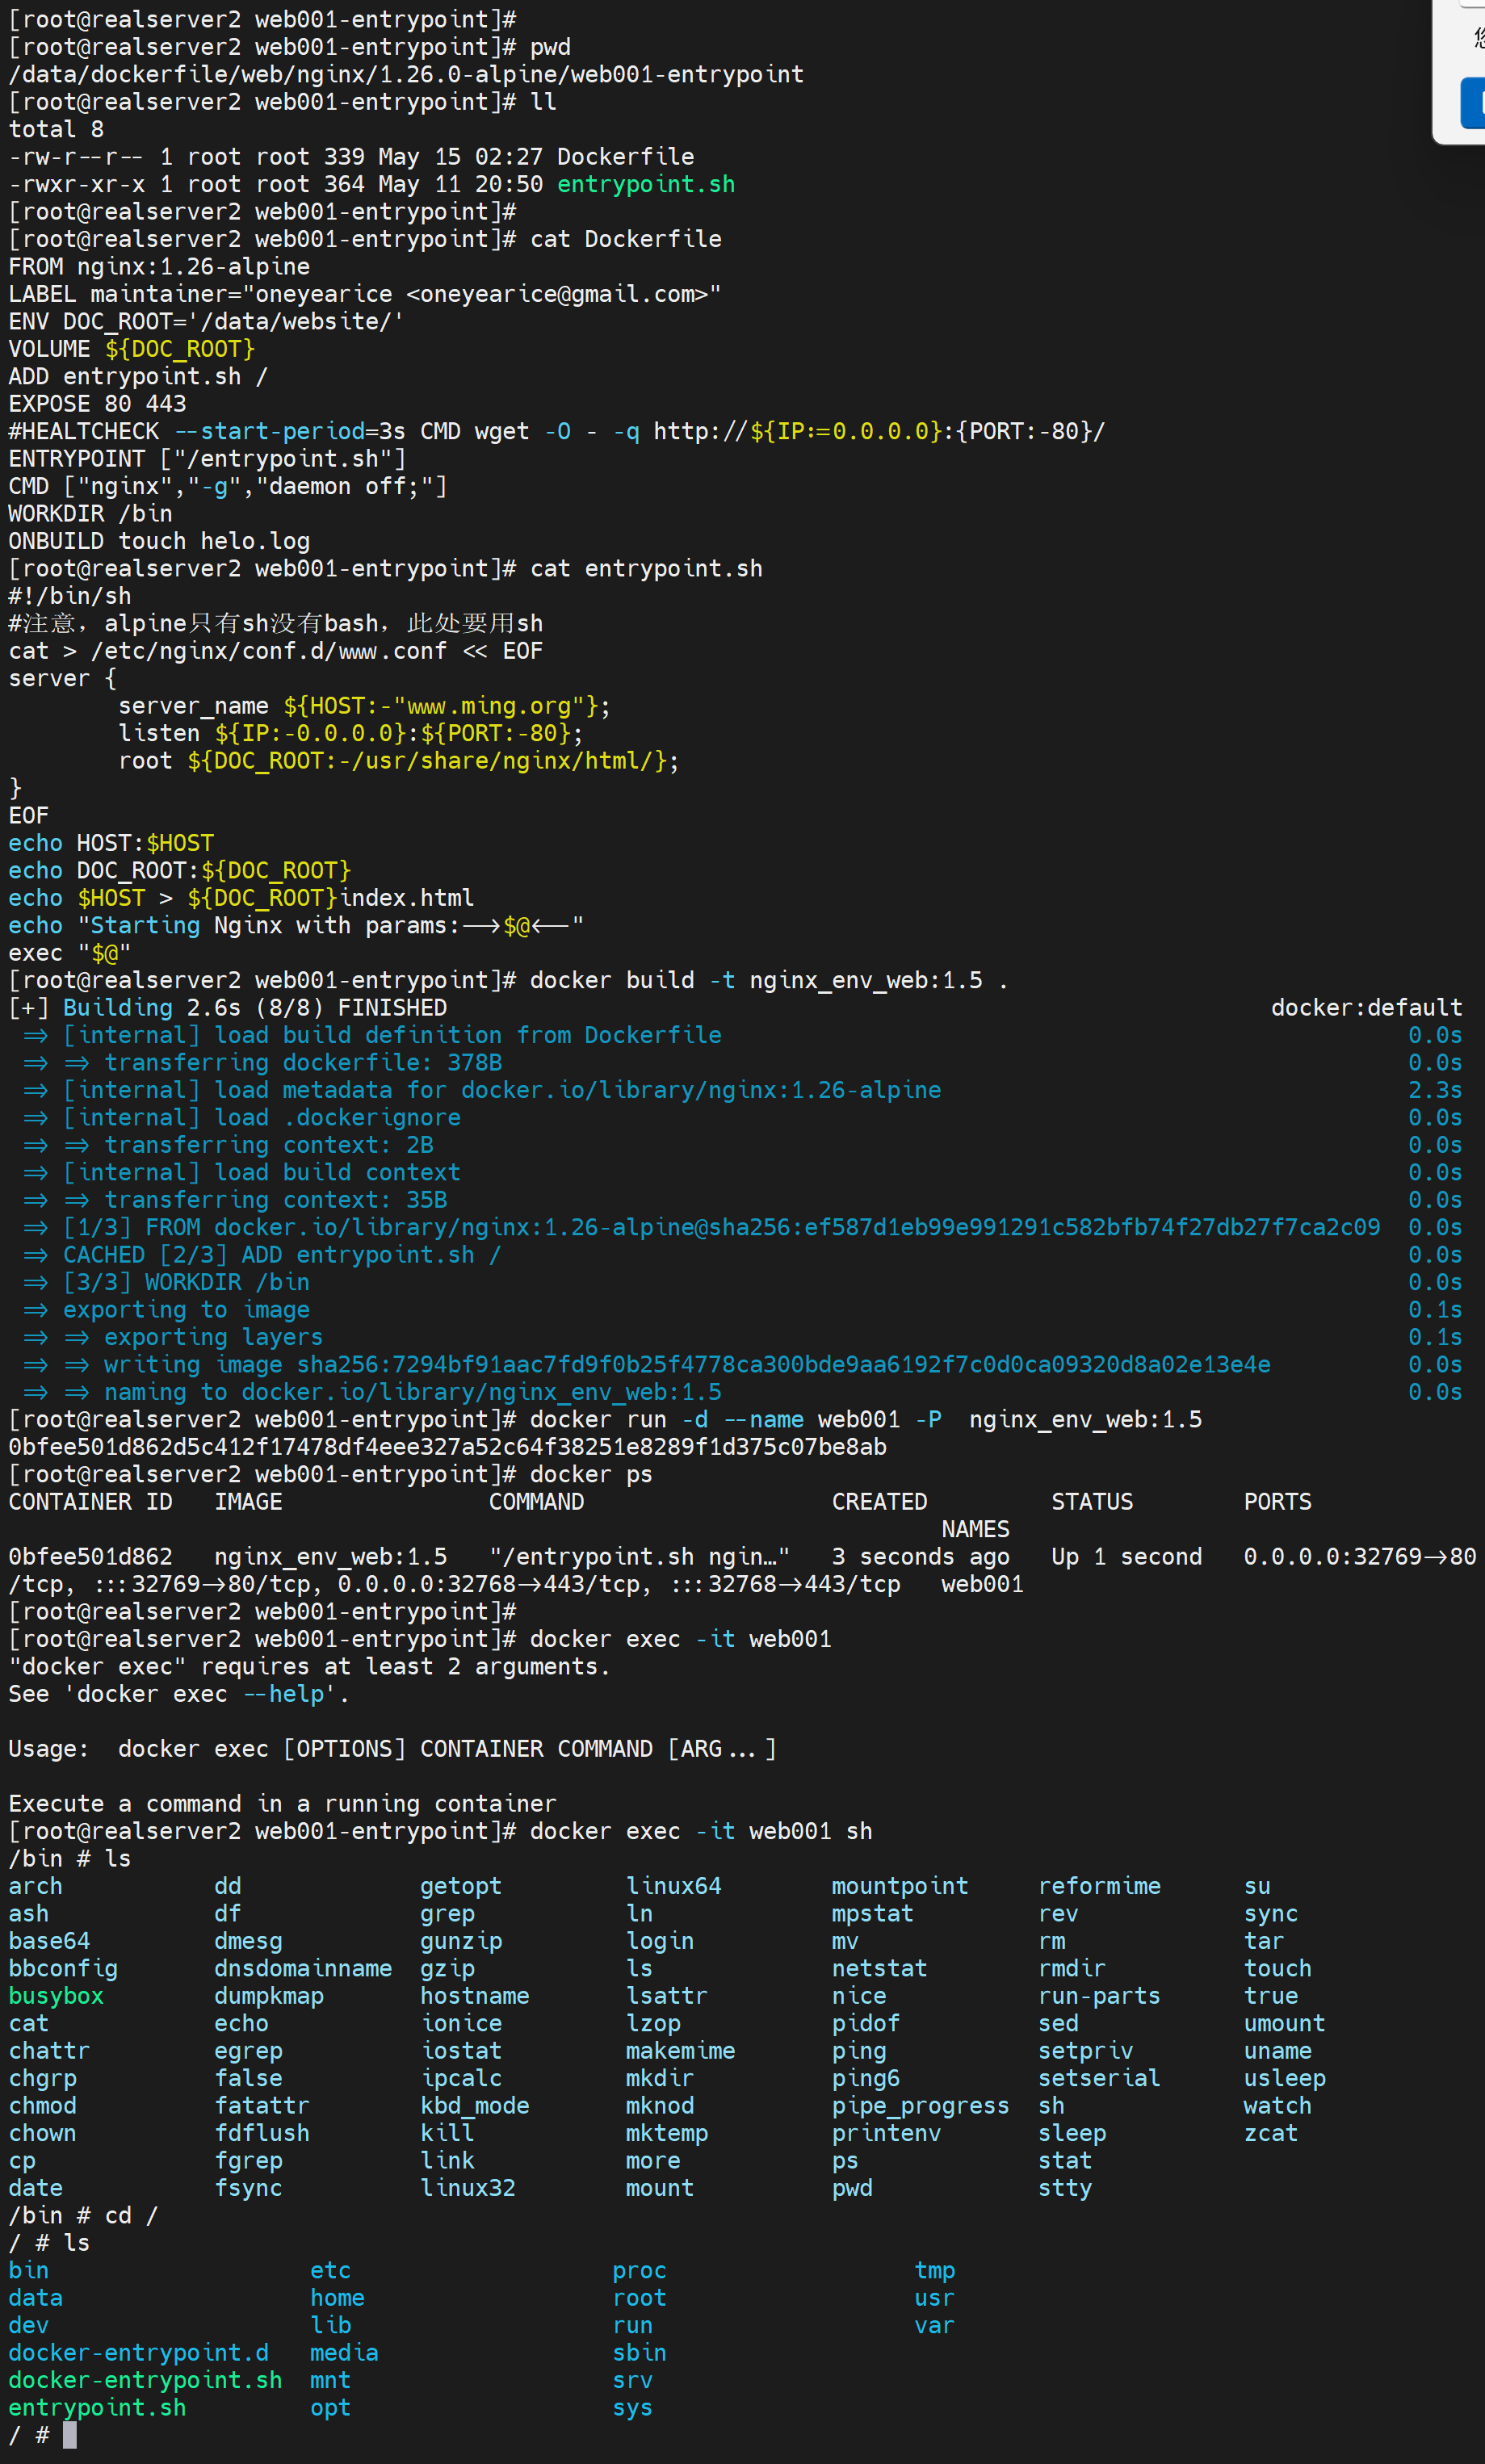Screen dimensions: 1485x2464
Task: Click dnsdomainname in the /bin listing
Action: [303, 1968]
